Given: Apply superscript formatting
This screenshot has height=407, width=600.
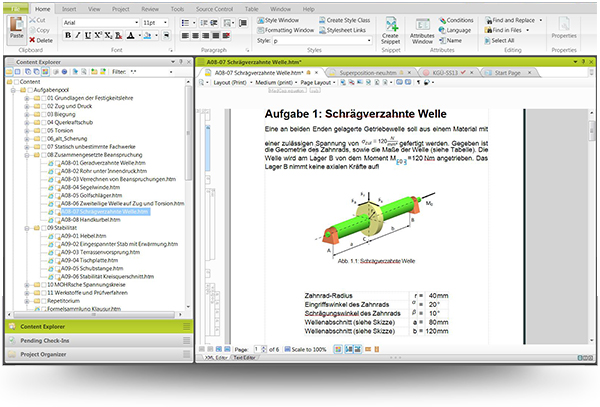Looking at the screenshot, I should coord(98,36).
